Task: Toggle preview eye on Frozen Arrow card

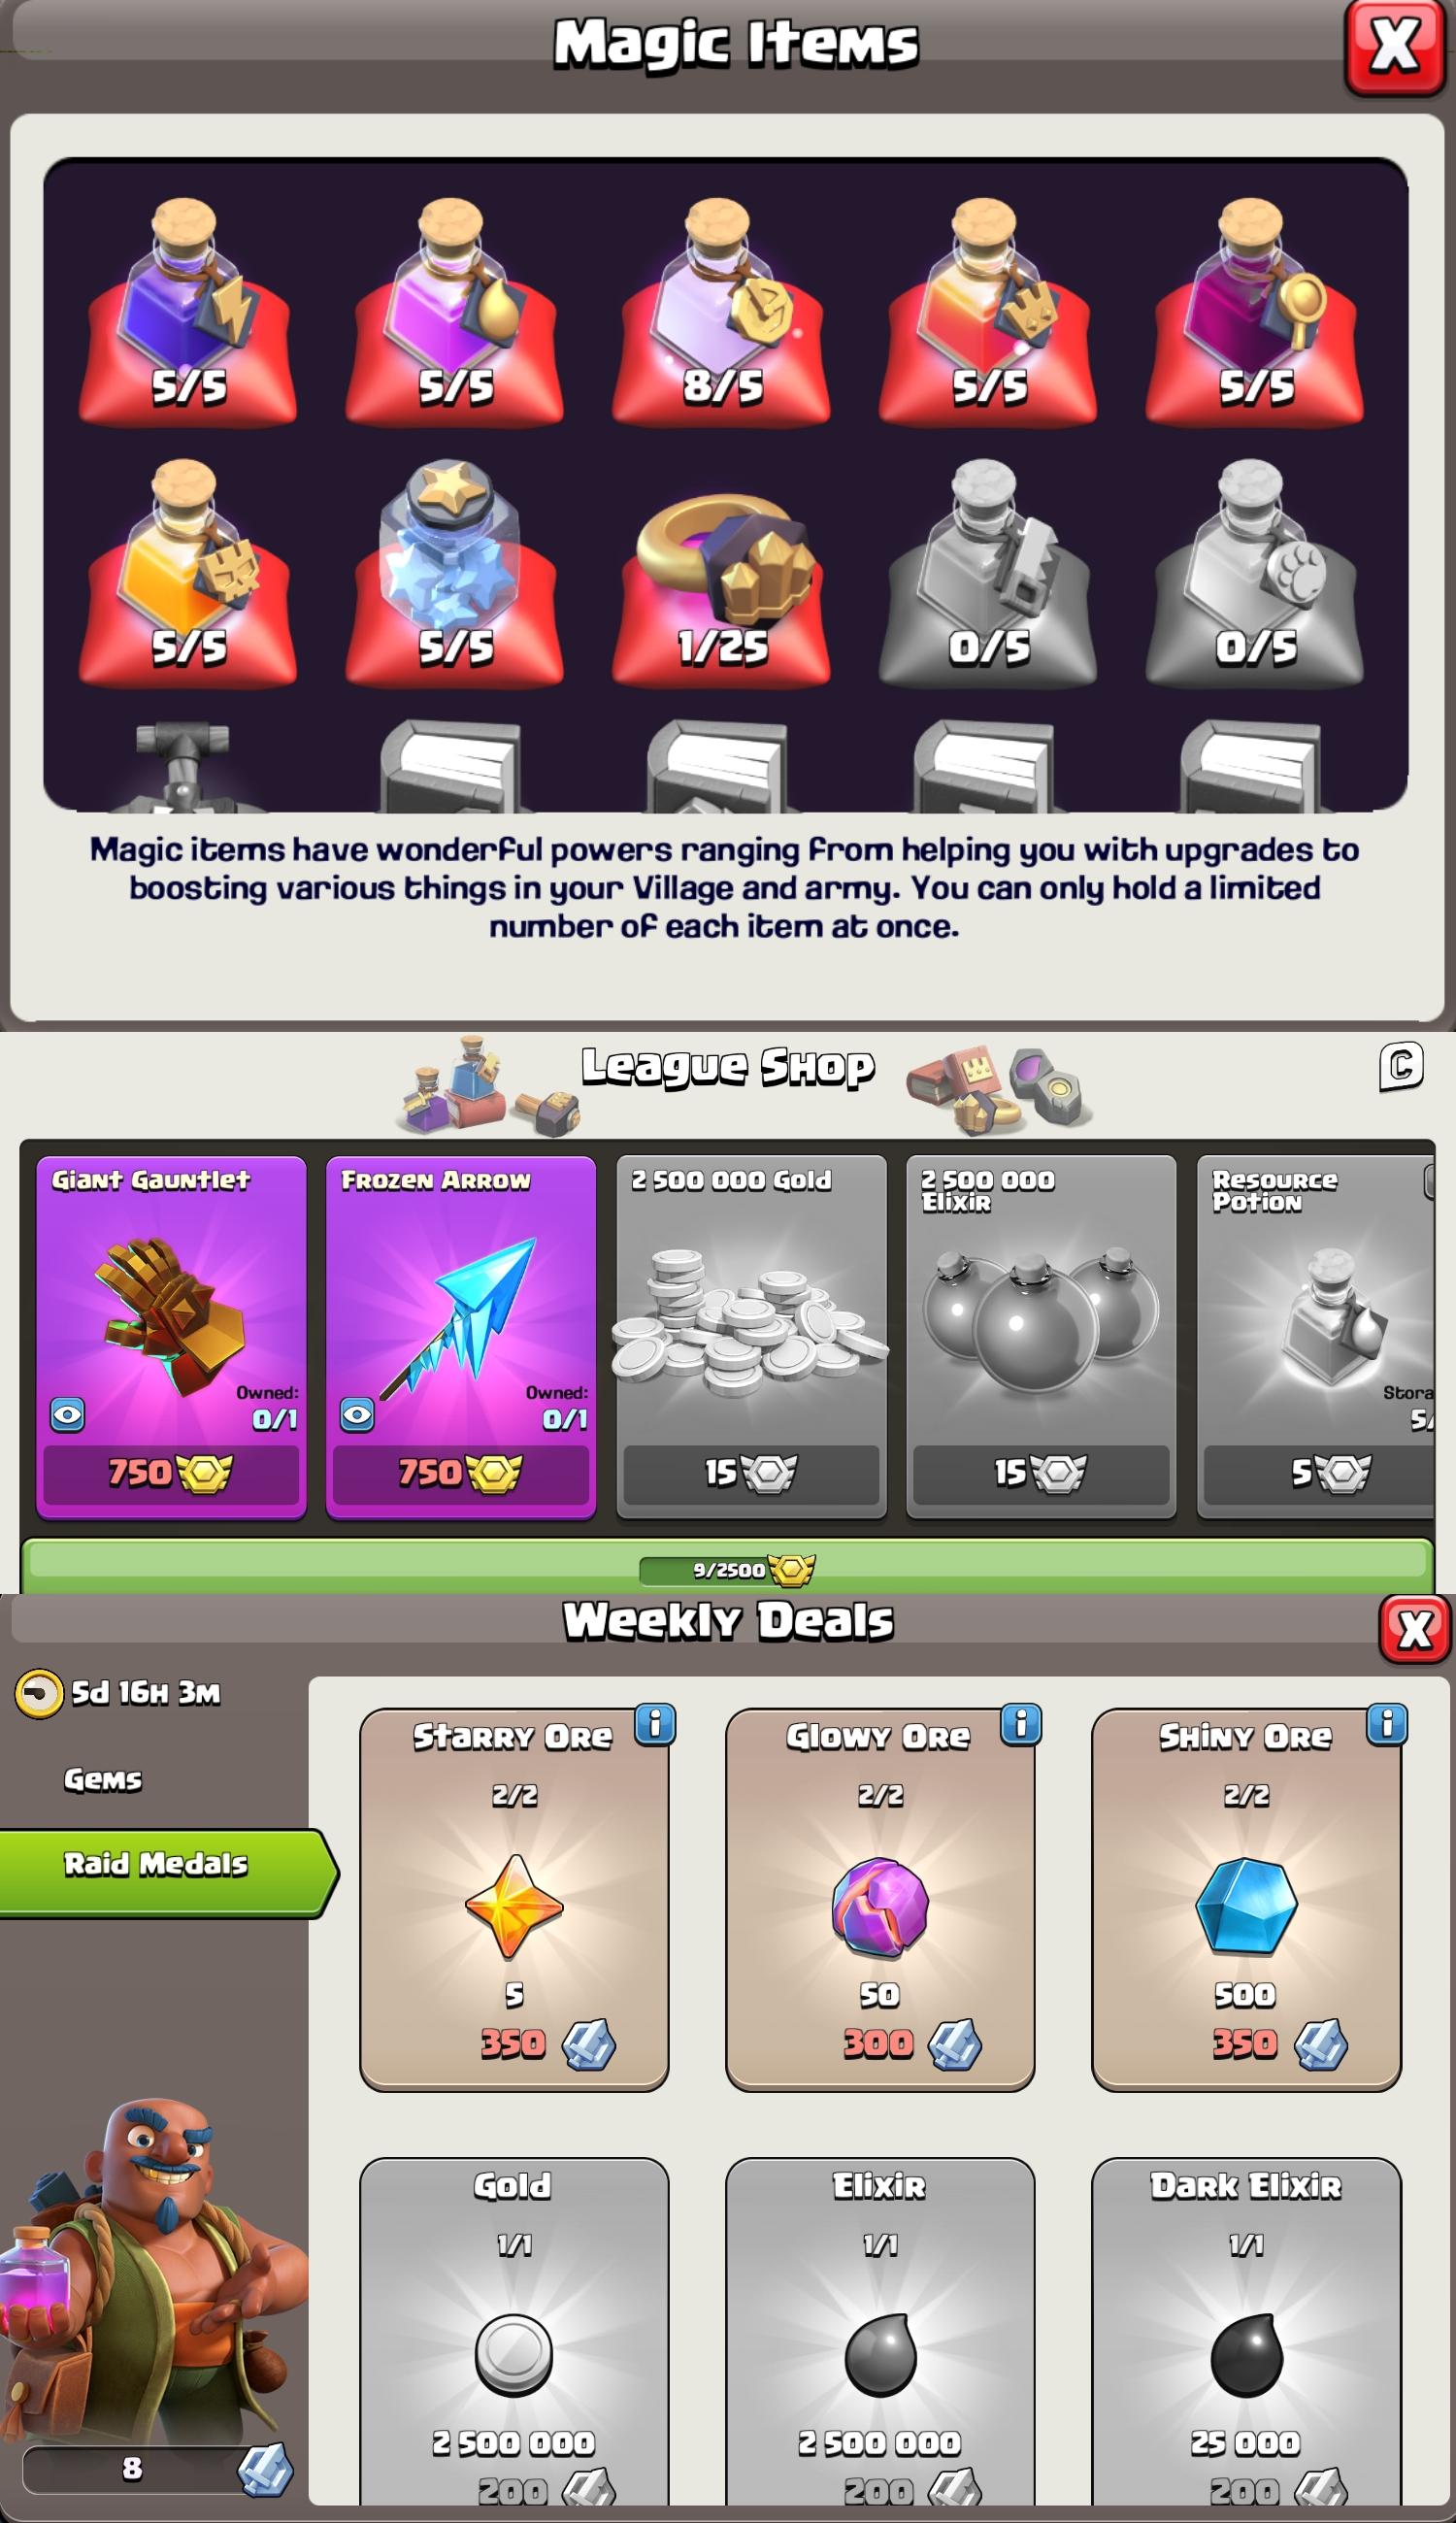Action: click(x=357, y=1414)
